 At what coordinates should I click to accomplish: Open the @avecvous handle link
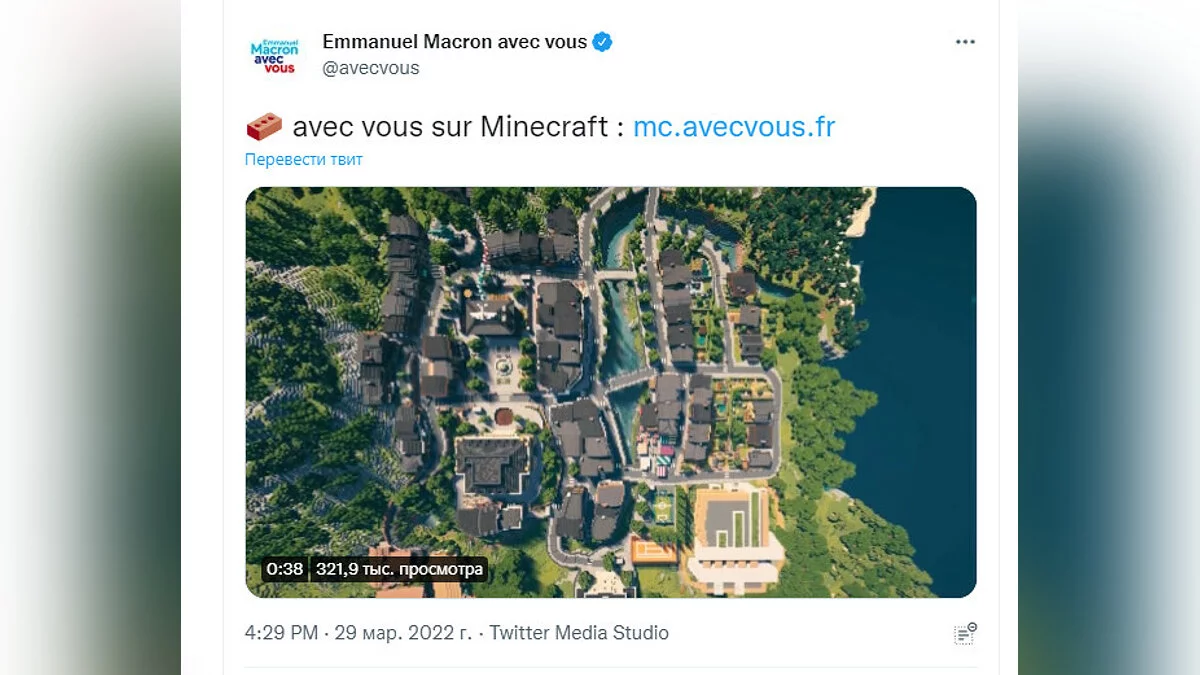371,68
